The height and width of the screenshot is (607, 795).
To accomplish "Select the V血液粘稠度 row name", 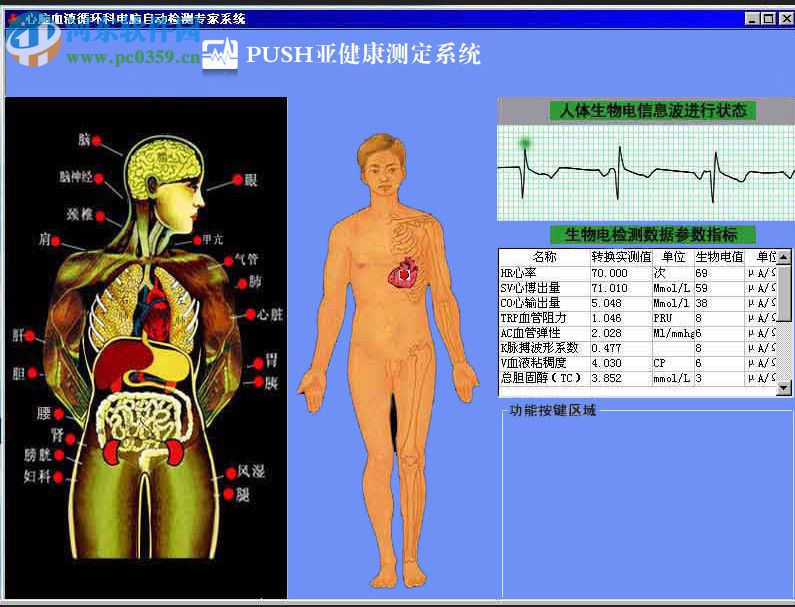I will coord(533,363).
